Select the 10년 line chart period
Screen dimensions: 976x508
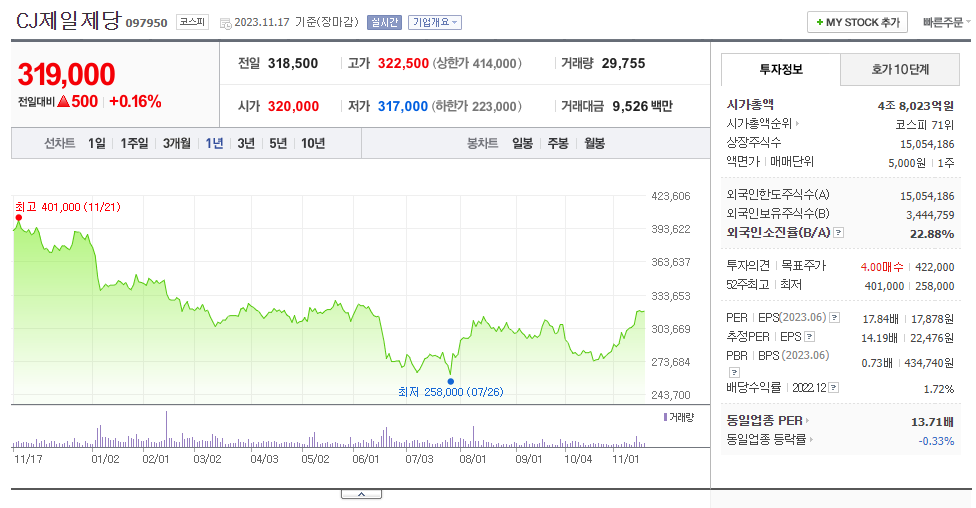(313, 143)
